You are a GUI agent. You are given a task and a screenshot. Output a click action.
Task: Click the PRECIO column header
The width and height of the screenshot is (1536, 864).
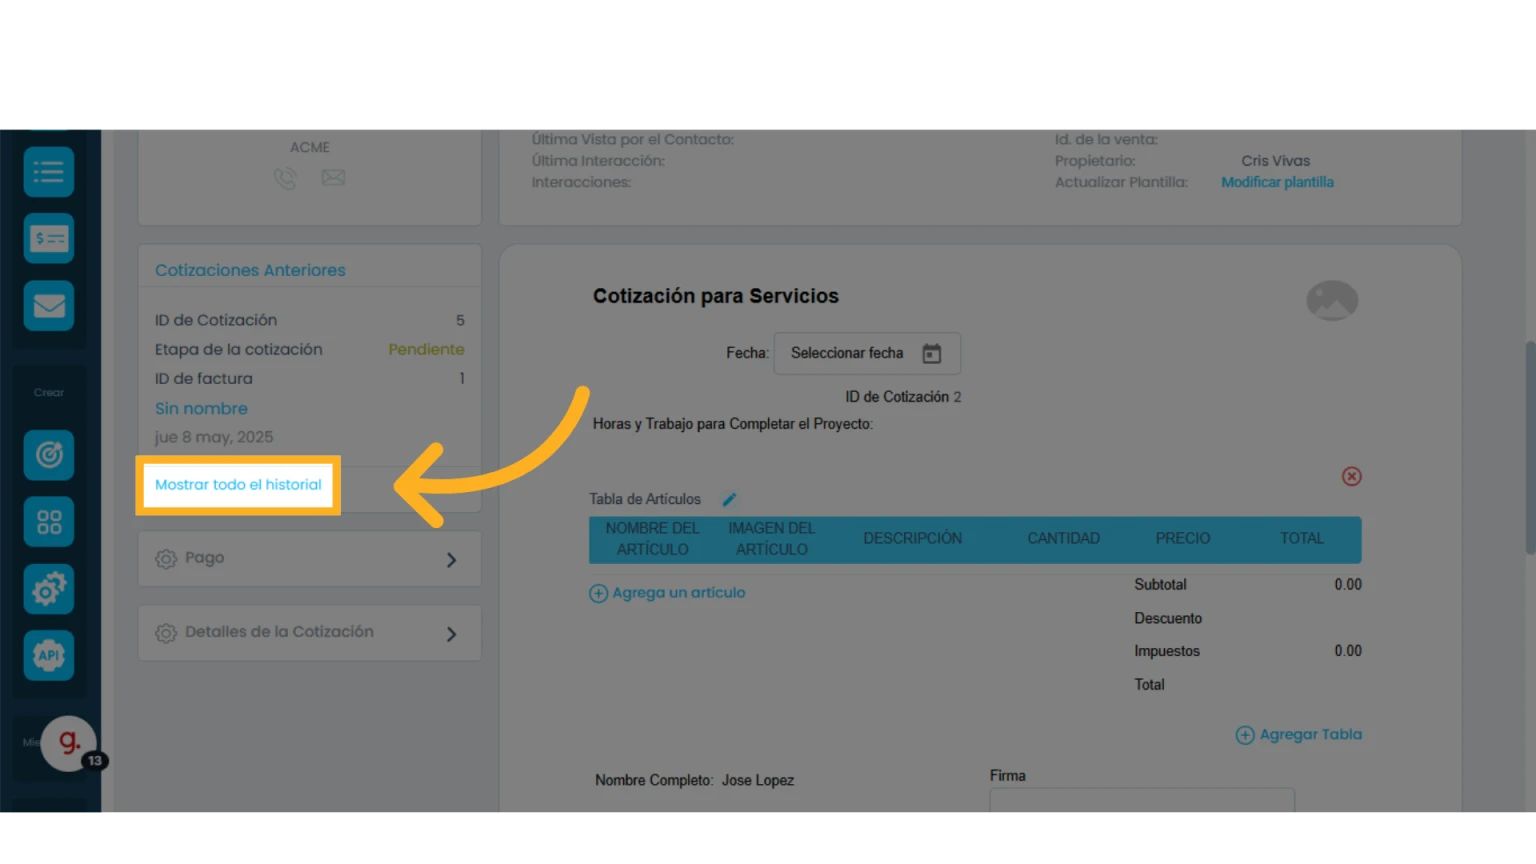pos(1182,539)
